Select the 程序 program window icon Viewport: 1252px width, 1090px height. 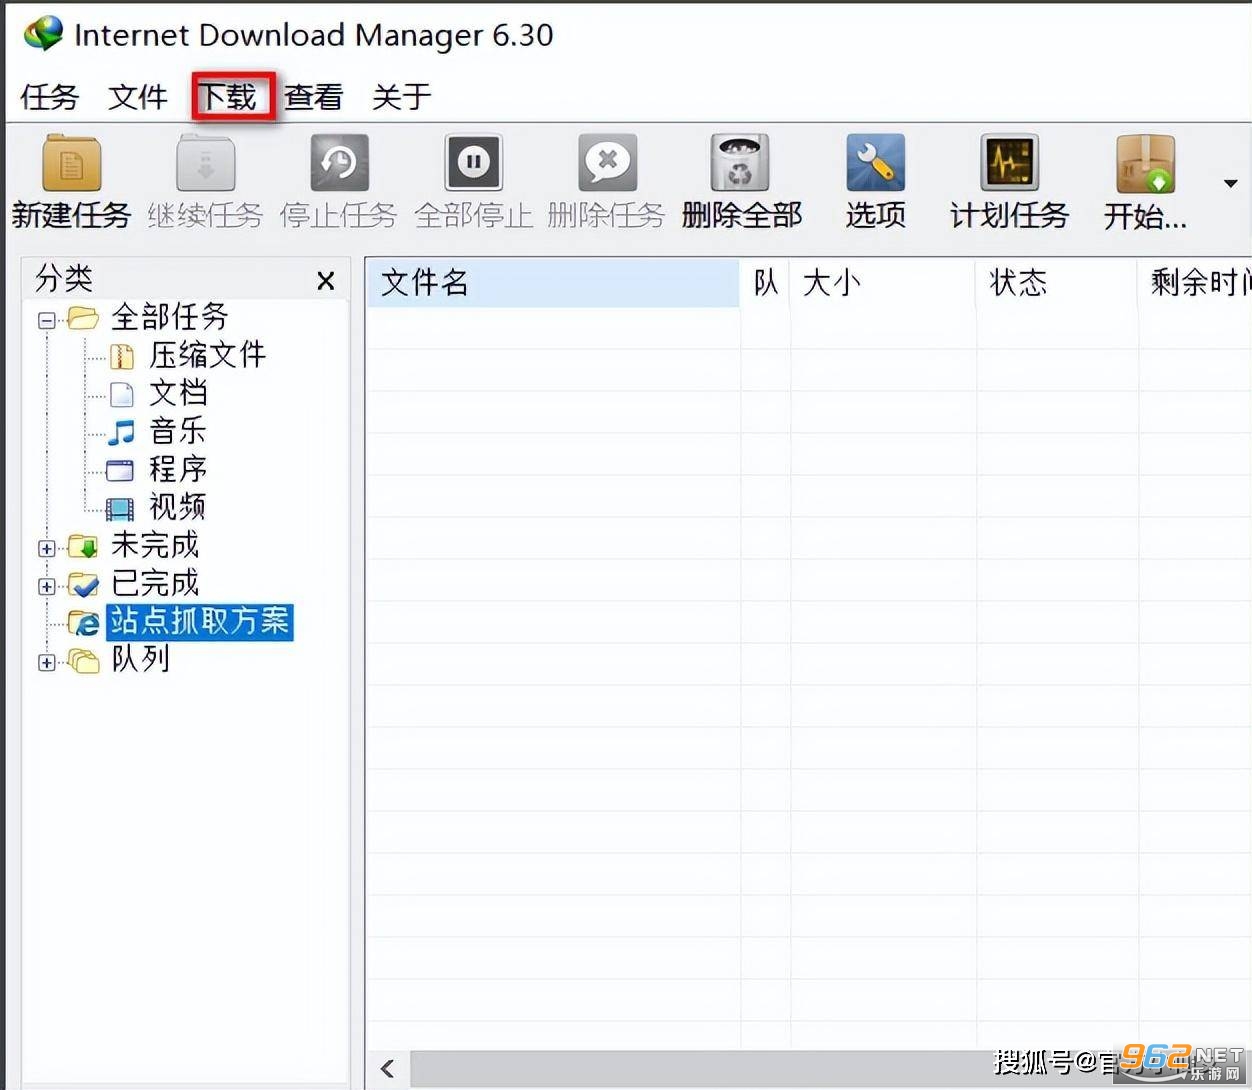[120, 470]
